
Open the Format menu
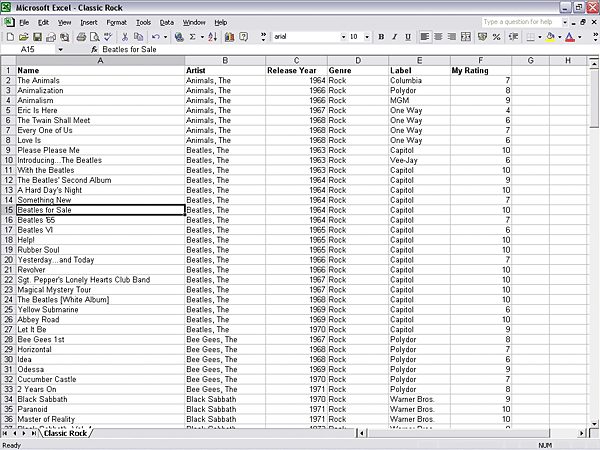[x=116, y=21]
